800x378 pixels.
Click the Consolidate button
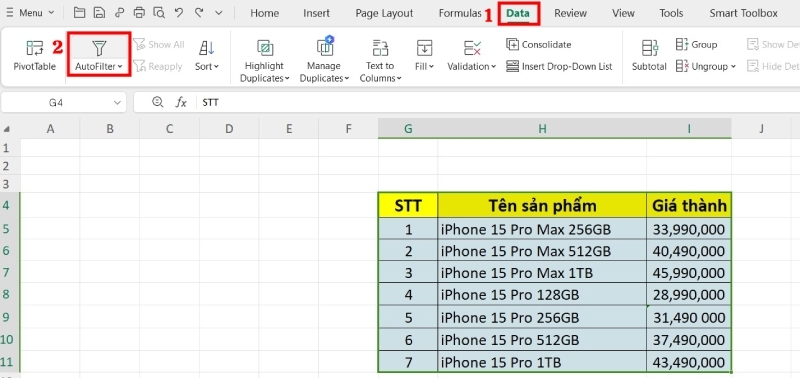point(539,44)
